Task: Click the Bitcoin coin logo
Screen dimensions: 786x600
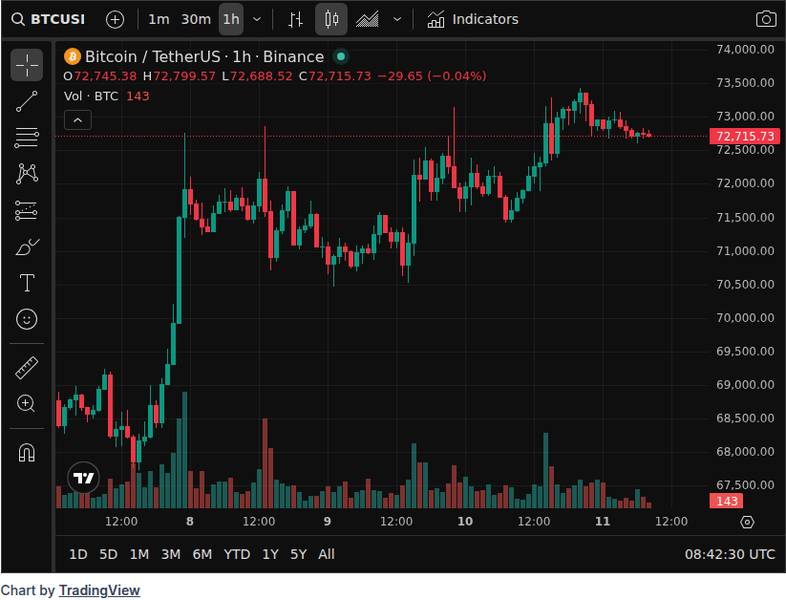Action: point(73,57)
